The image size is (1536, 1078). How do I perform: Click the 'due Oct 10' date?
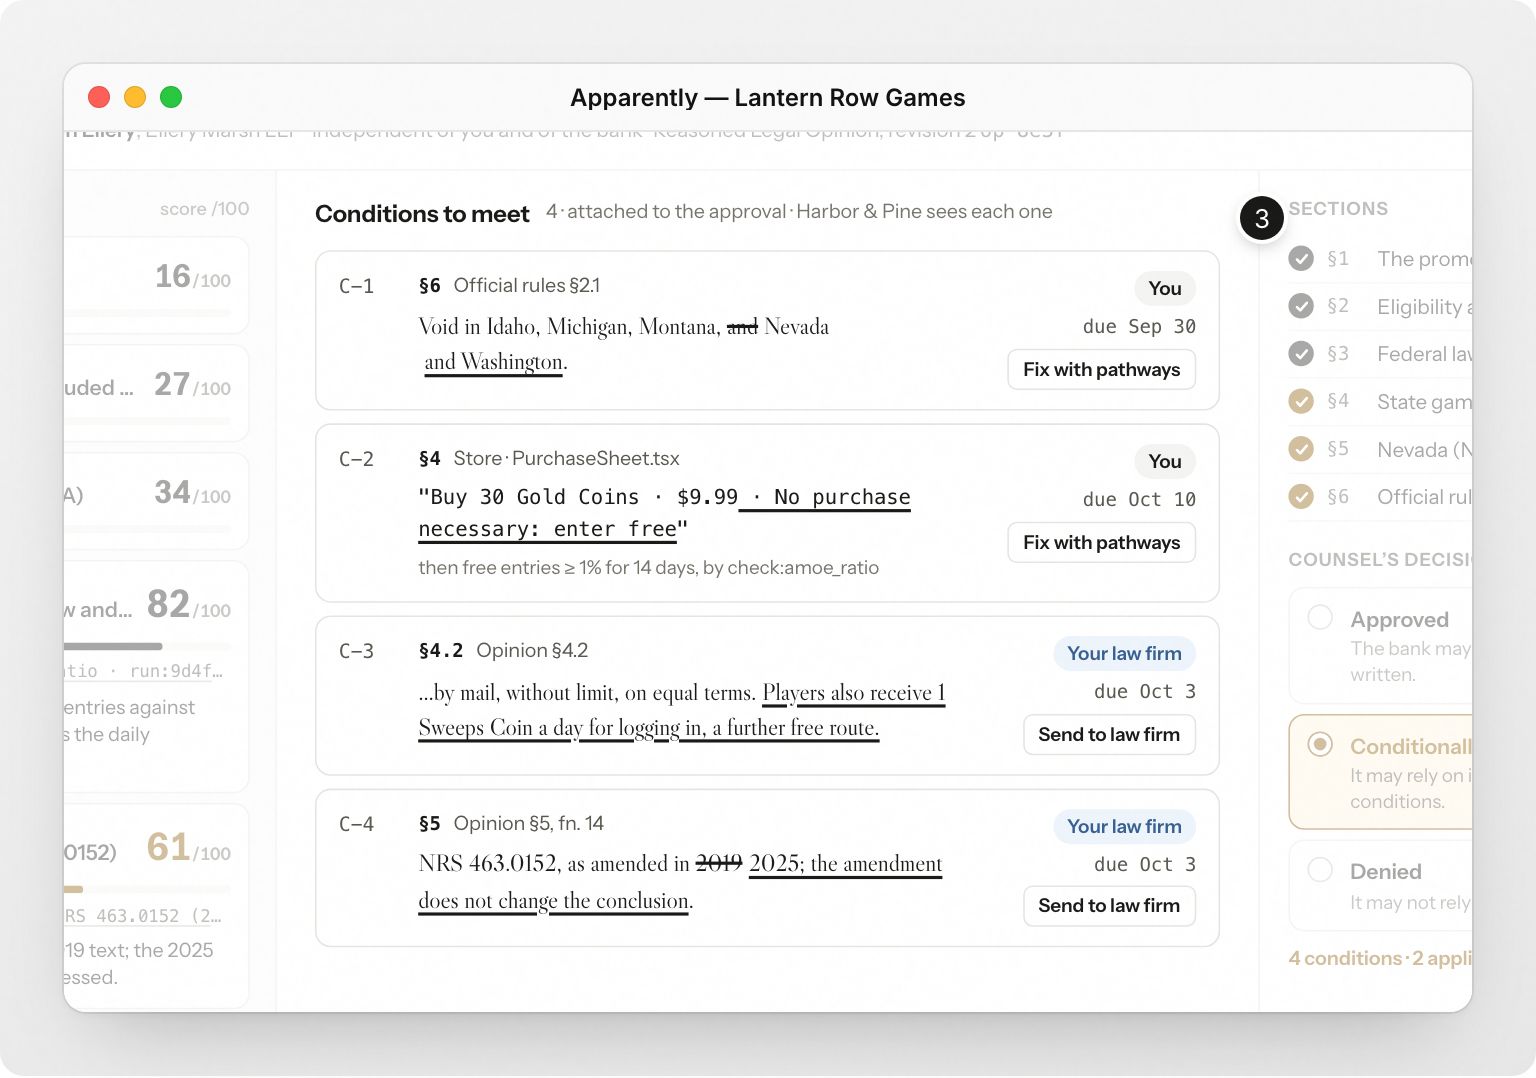1139,500
